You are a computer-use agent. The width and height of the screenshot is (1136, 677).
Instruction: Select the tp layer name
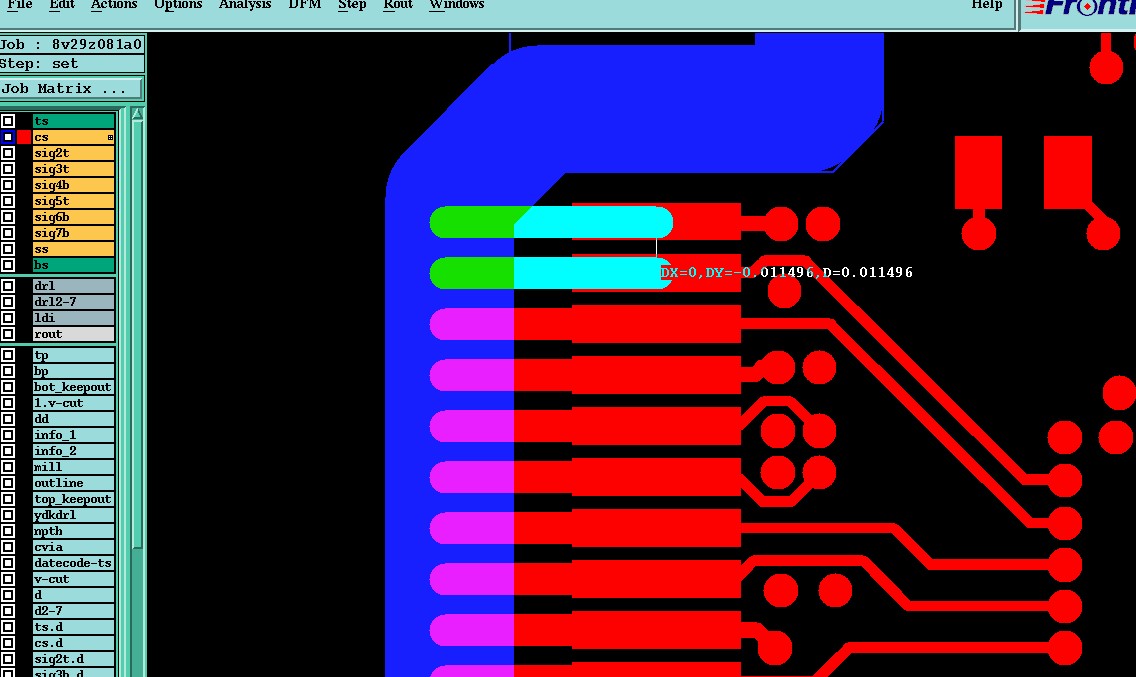(x=74, y=355)
